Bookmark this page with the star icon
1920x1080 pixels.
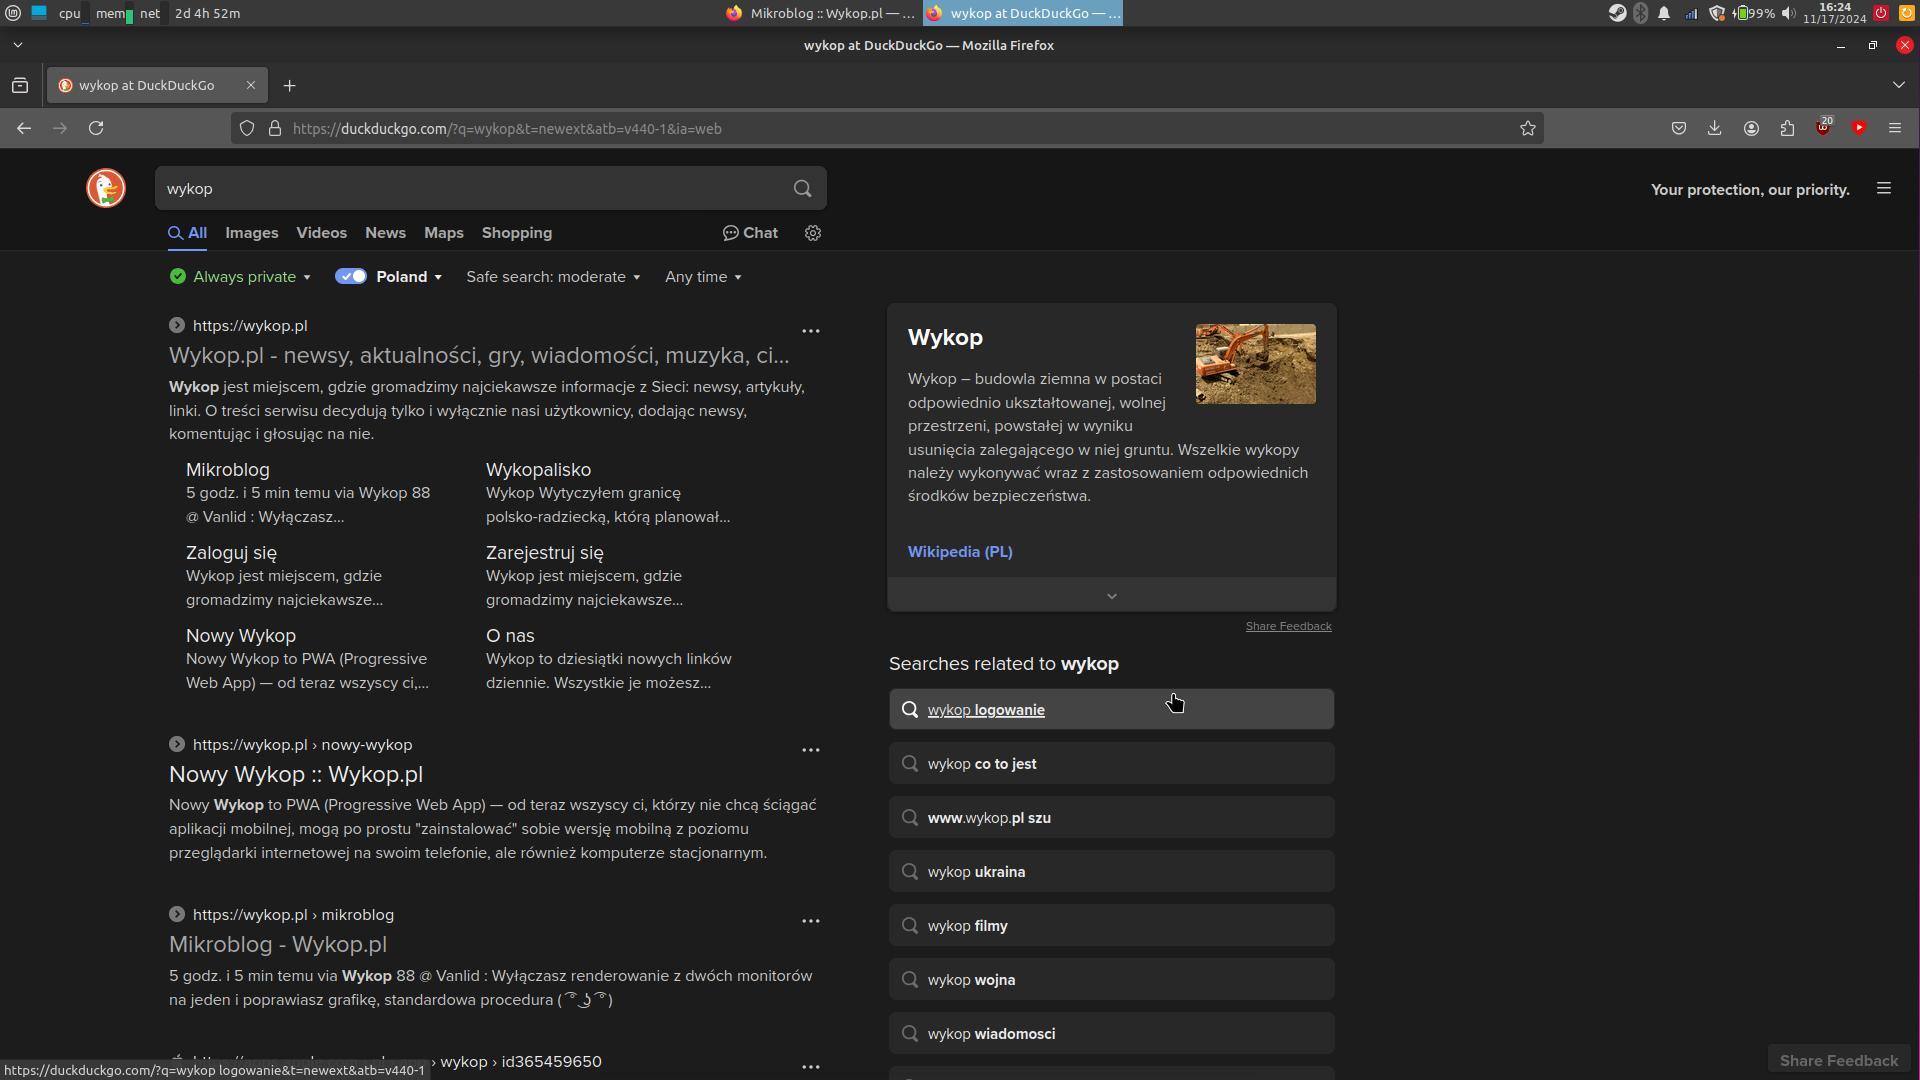coord(1527,128)
